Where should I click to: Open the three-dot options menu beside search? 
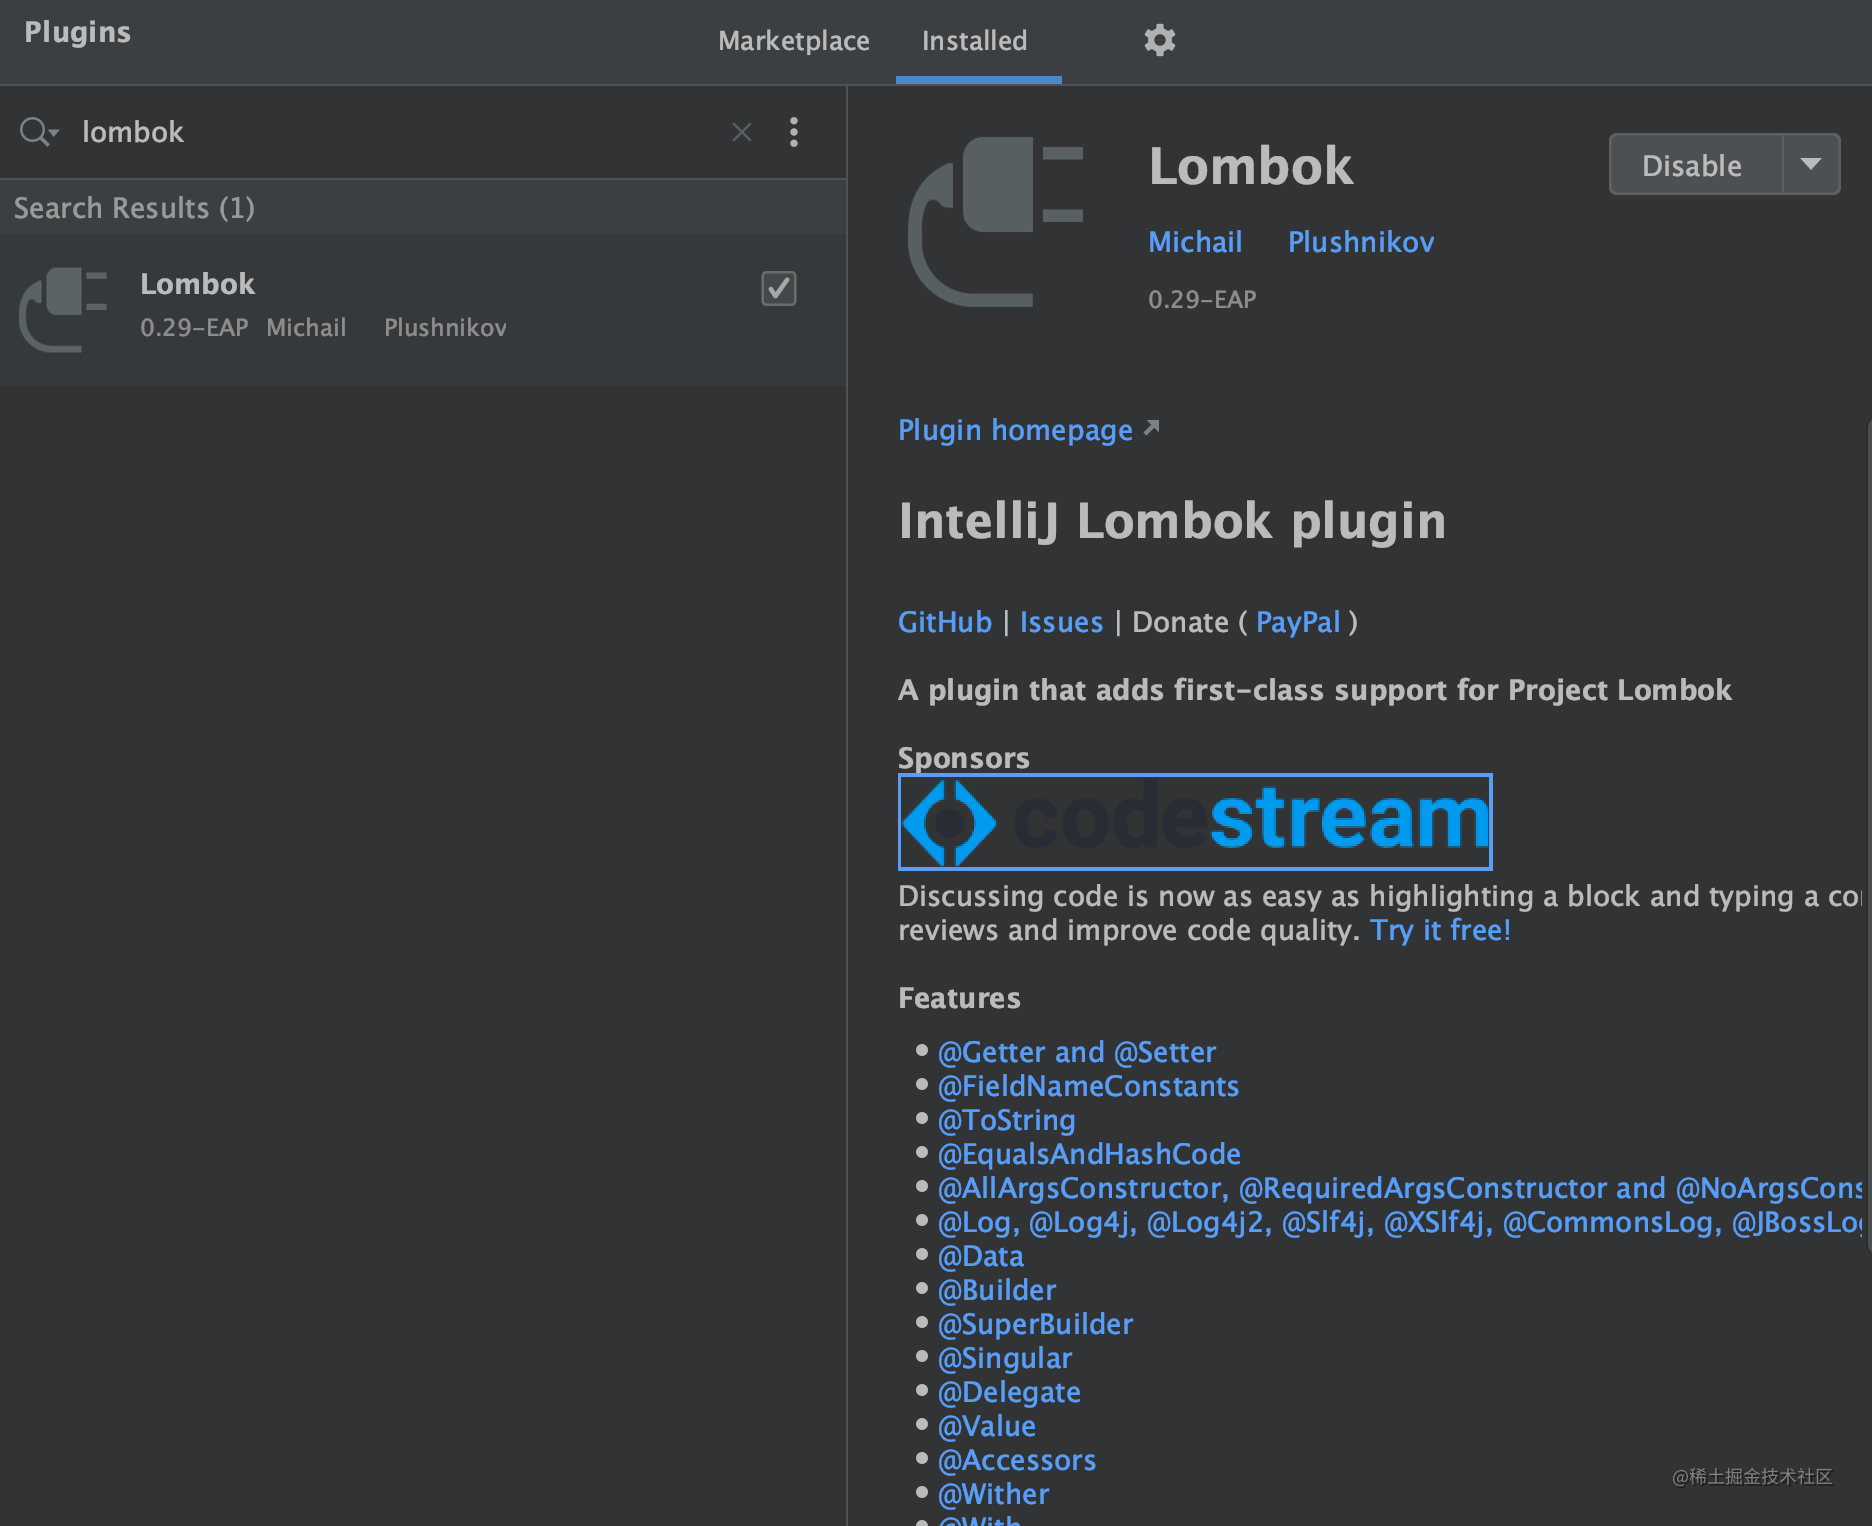point(793,131)
